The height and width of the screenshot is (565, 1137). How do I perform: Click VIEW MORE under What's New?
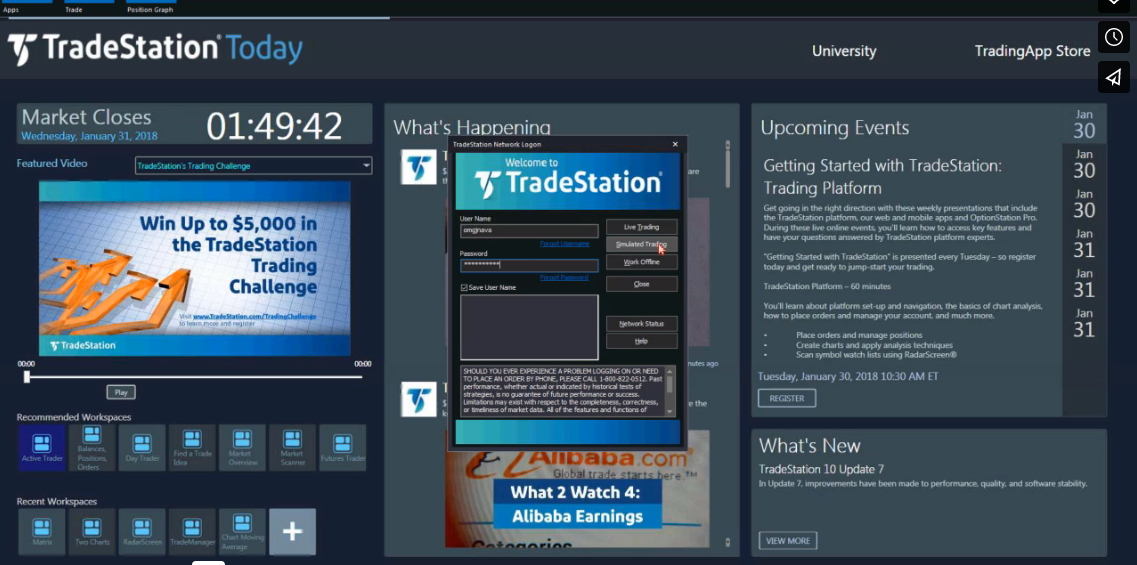click(788, 541)
